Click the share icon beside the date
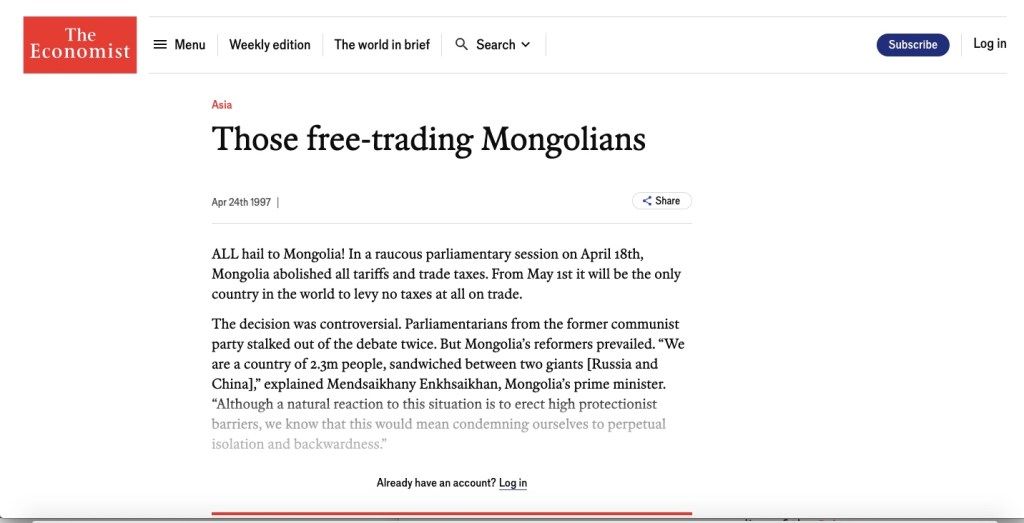Viewport: 1024px width, 523px height. click(x=647, y=201)
